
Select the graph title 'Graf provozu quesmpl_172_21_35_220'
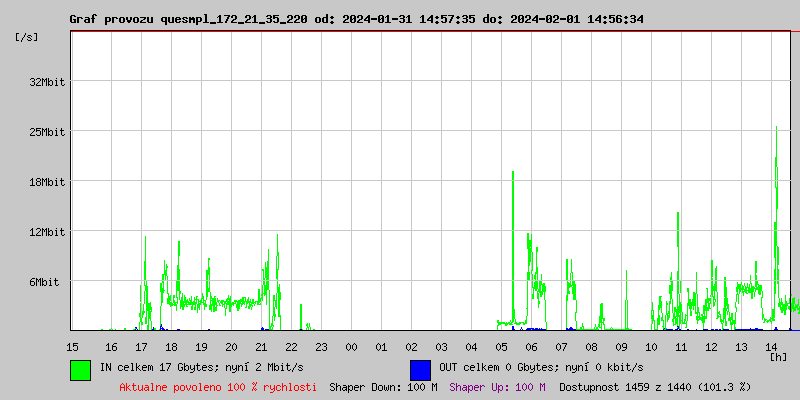click(x=188, y=19)
